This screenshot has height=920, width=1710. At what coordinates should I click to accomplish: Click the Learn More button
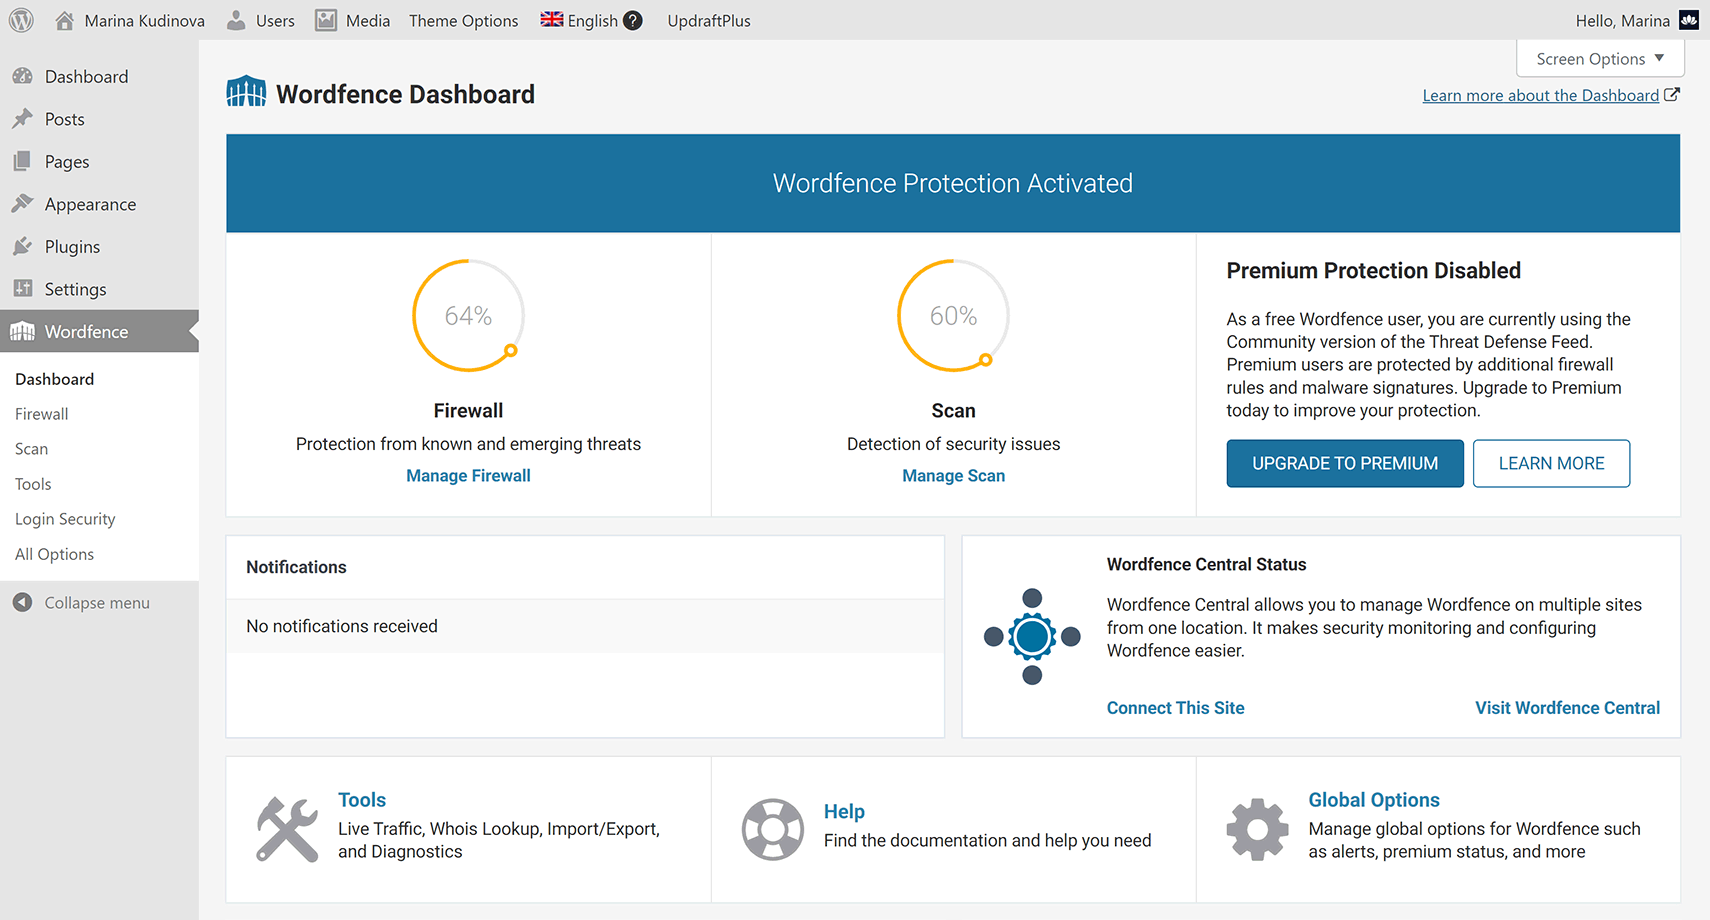coord(1552,463)
